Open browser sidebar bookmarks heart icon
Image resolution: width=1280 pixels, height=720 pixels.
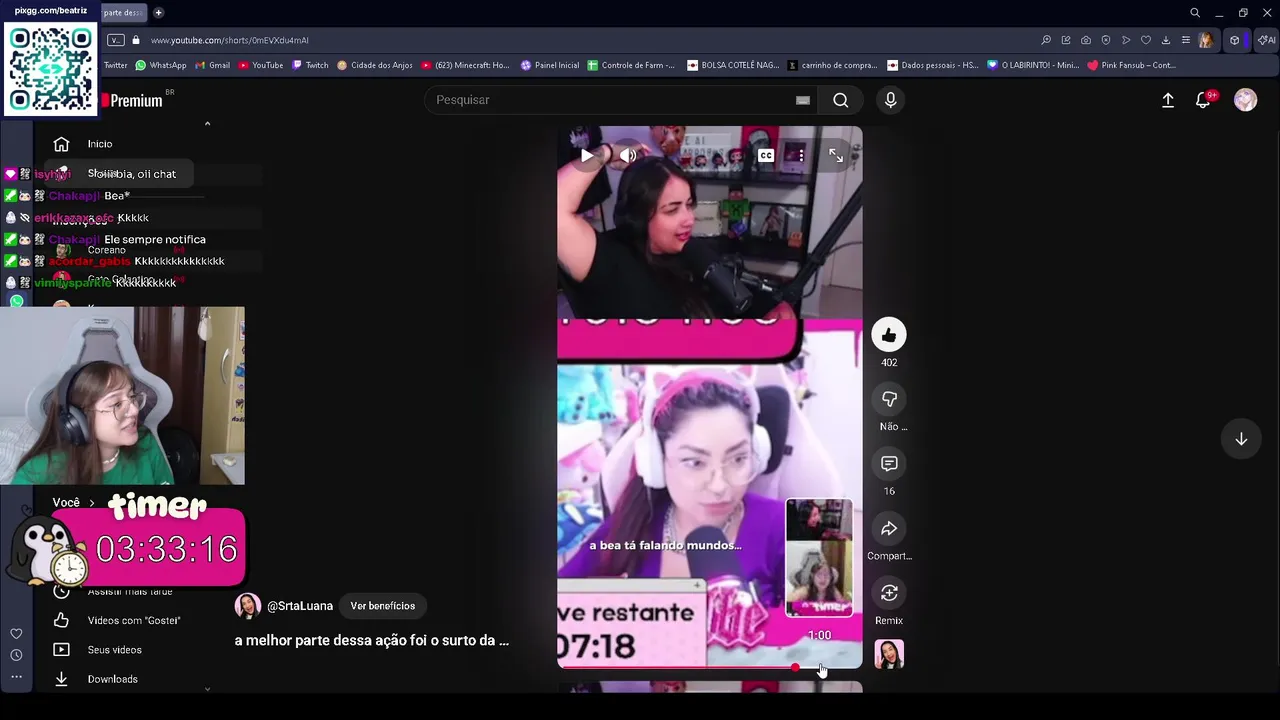(x=16, y=634)
